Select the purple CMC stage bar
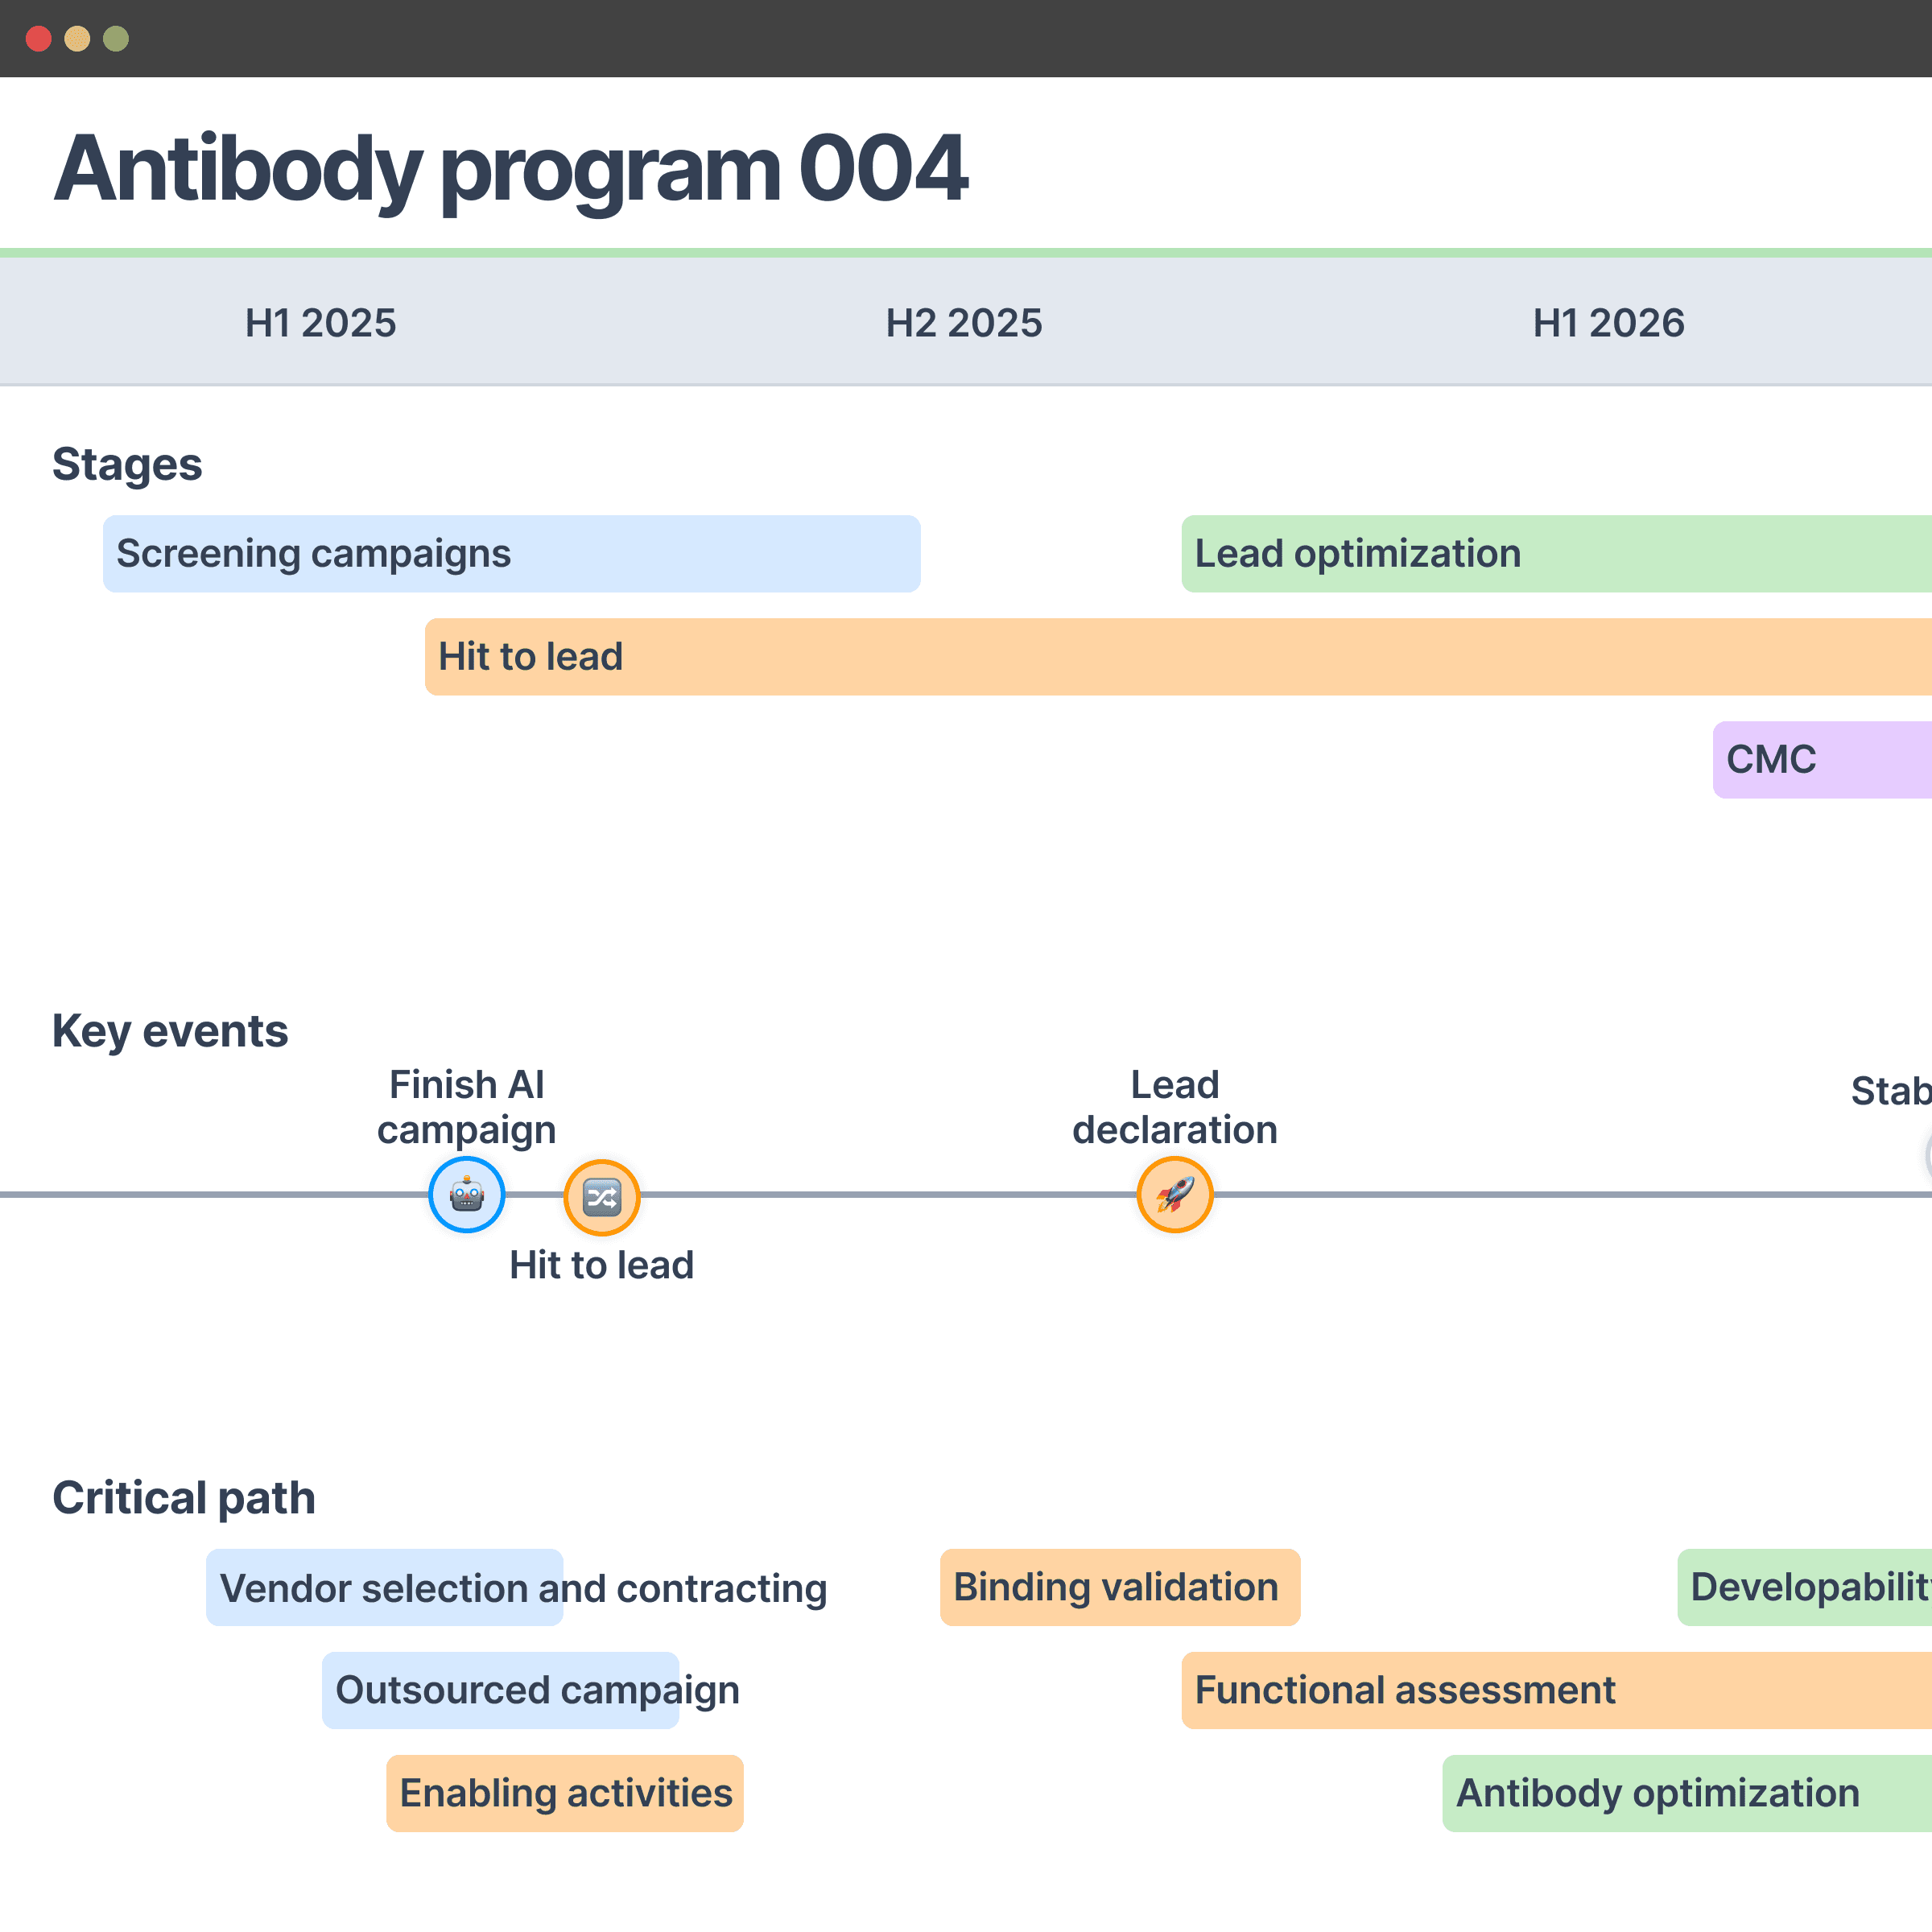 pos(1822,759)
